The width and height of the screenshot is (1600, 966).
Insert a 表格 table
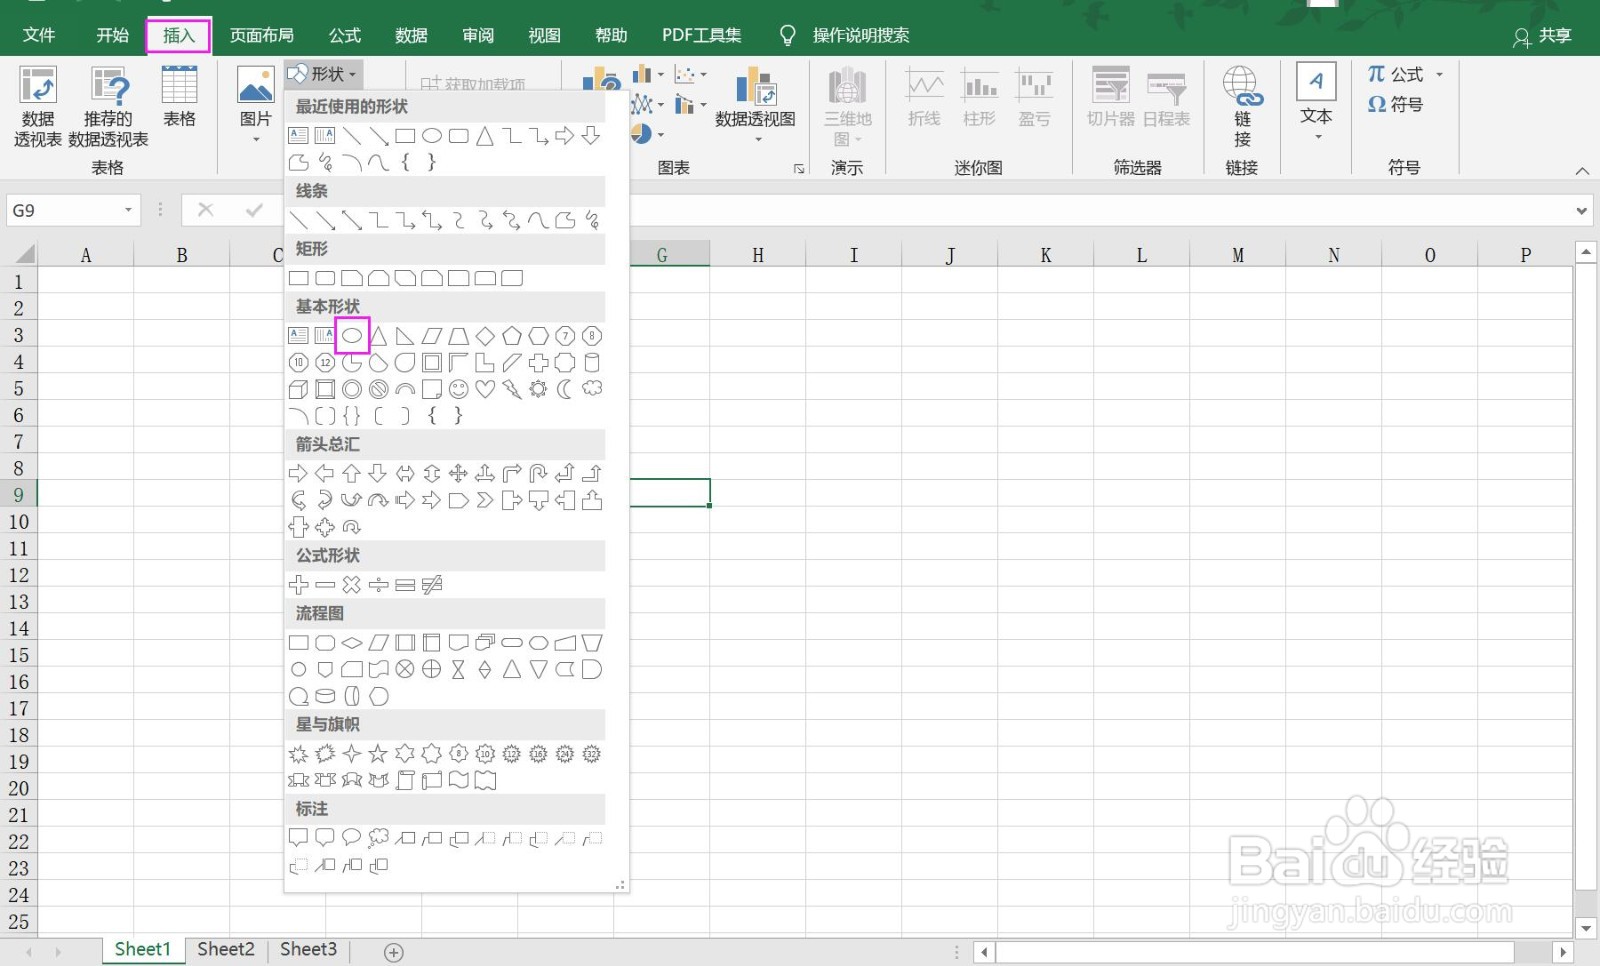(x=180, y=98)
